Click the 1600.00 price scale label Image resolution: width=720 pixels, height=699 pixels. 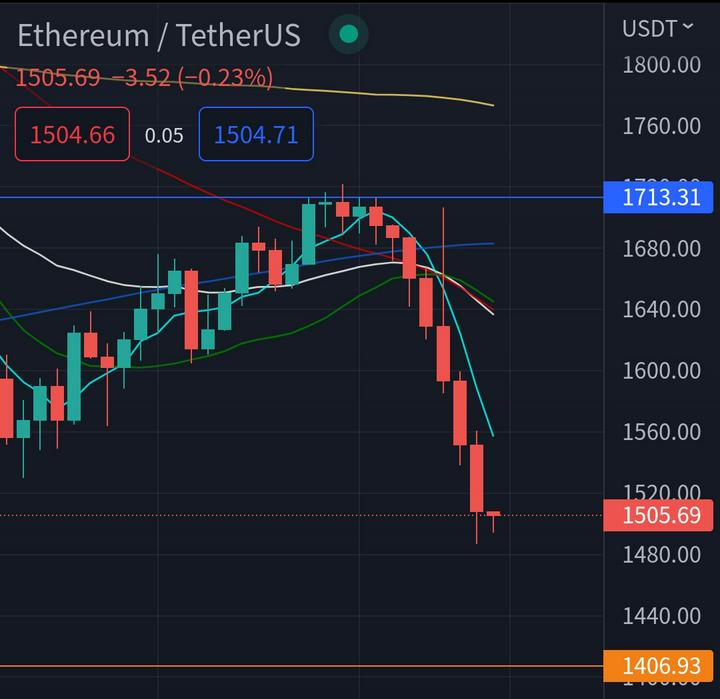tap(661, 371)
